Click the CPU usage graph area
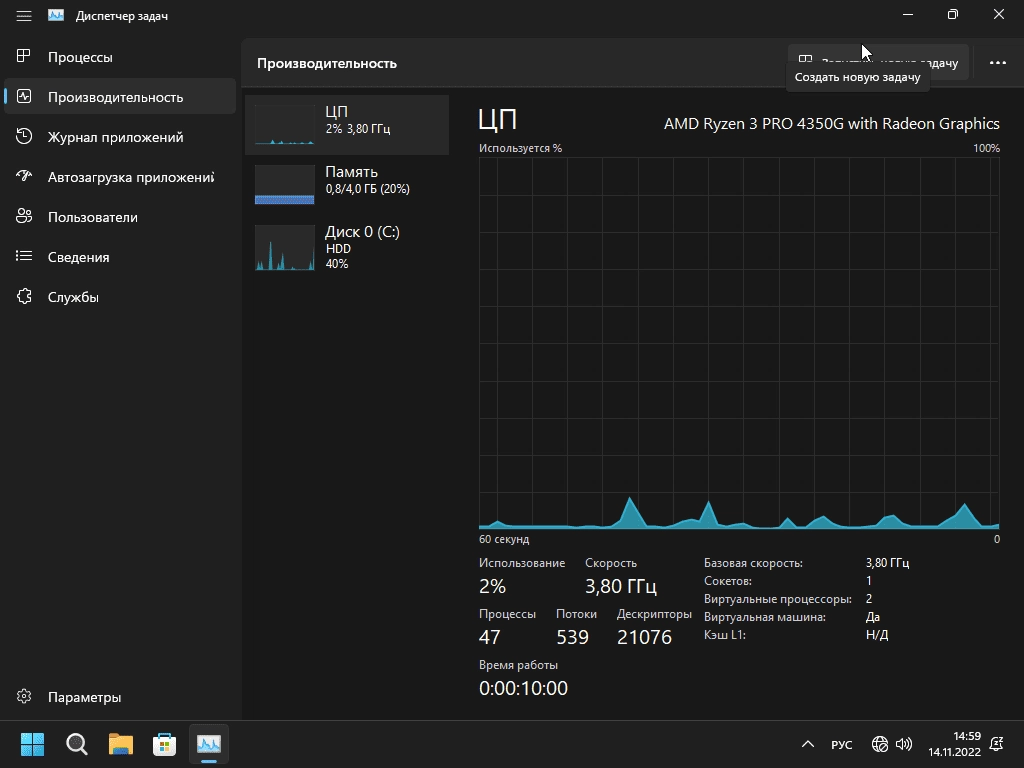 pos(739,343)
